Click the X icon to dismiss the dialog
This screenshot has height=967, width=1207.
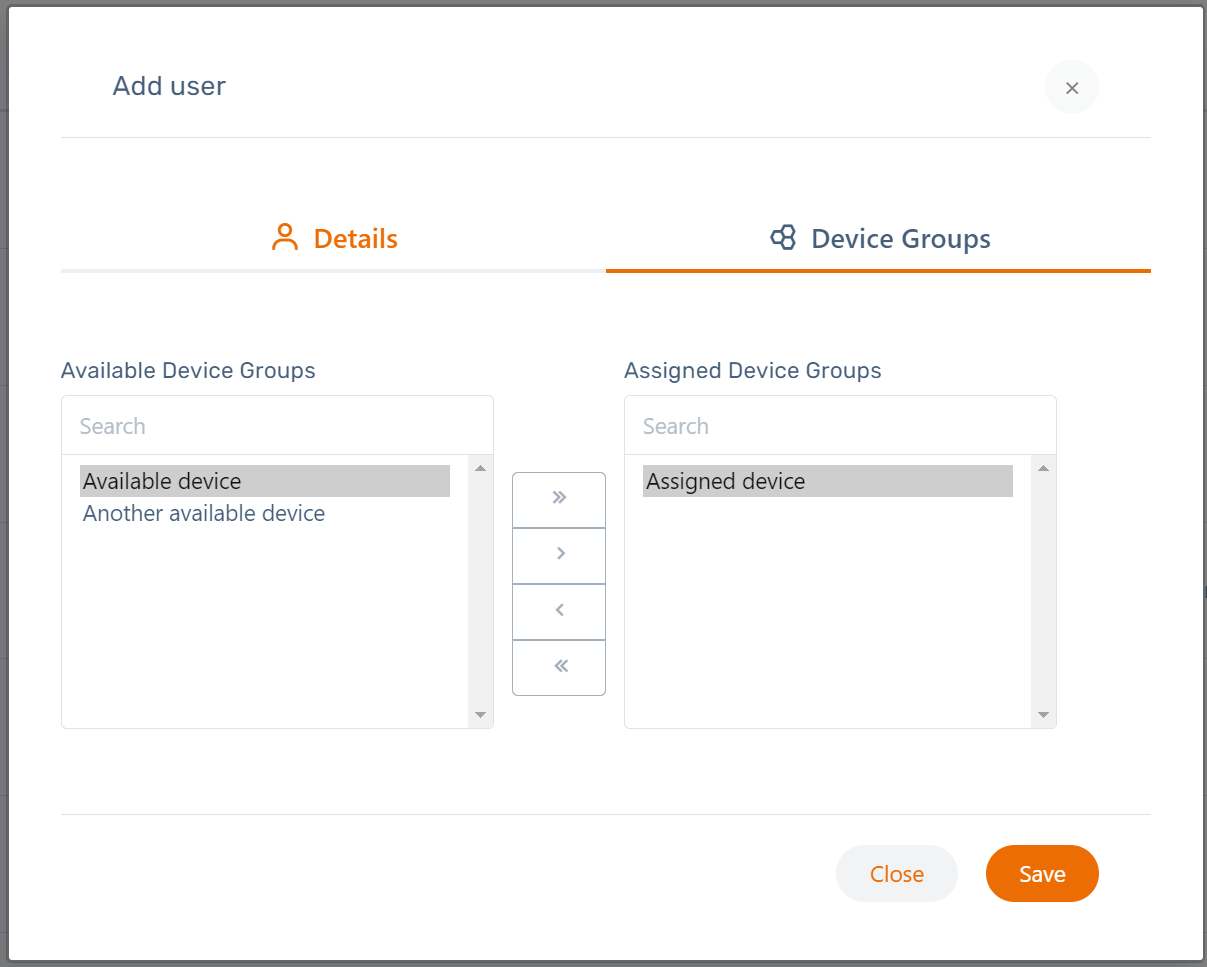pyautogui.click(x=1071, y=87)
